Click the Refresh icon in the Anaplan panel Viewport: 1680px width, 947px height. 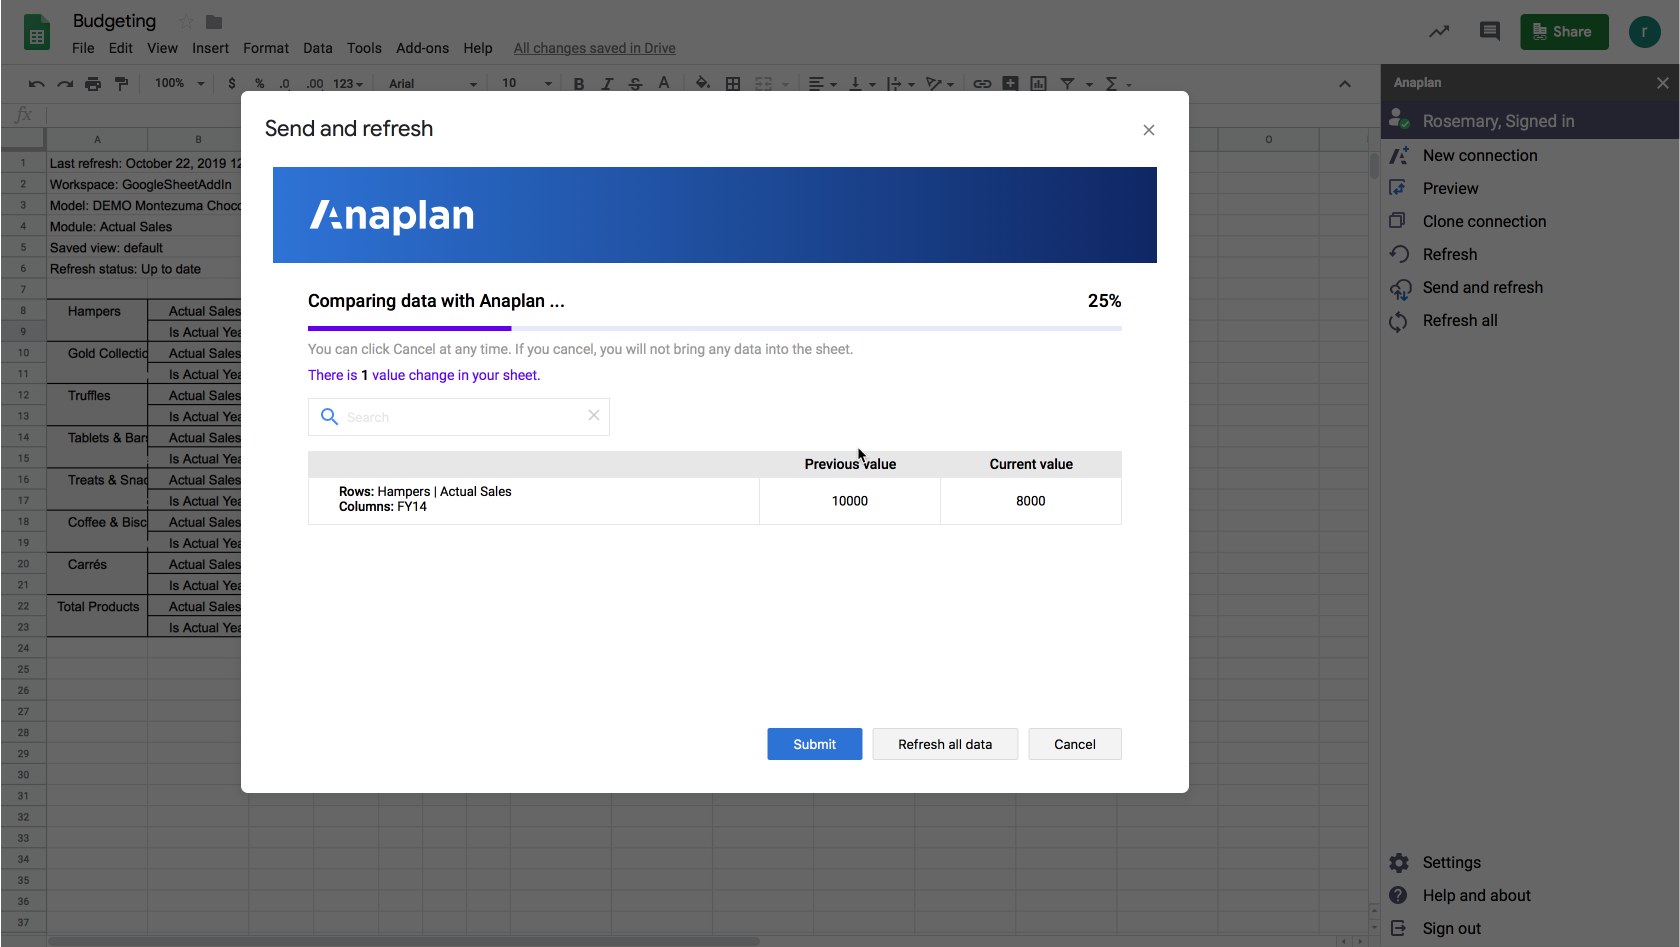(1399, 254)
